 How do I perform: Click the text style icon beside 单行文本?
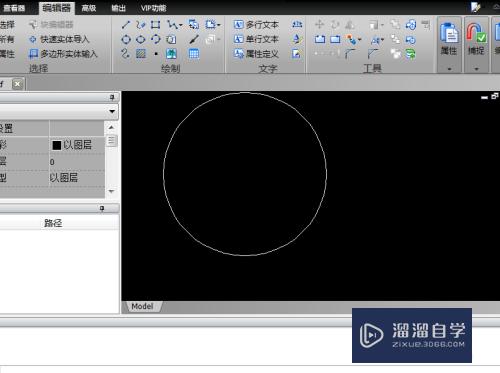point(297,39)
